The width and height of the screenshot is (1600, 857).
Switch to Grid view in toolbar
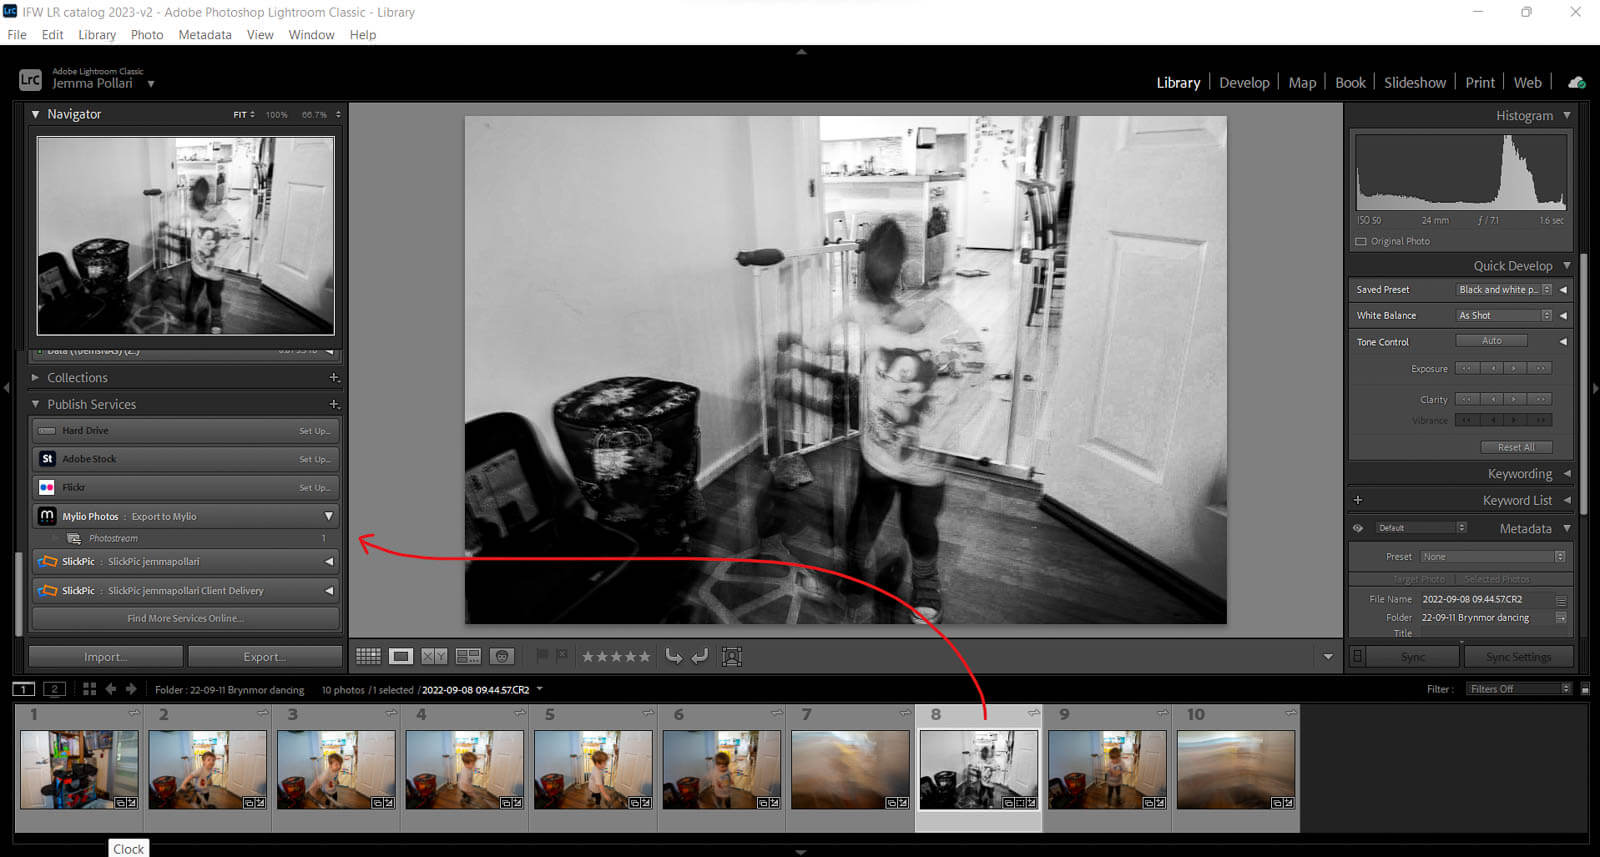368,656
